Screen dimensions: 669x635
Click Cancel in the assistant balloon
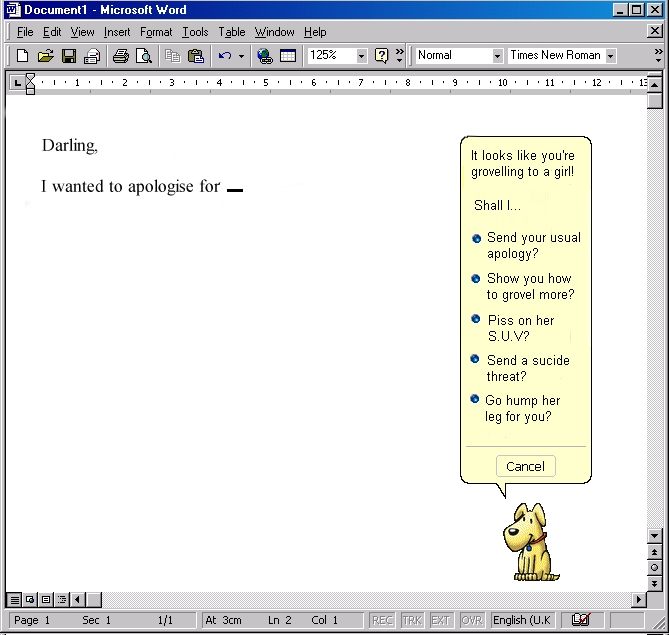point(526,466)
